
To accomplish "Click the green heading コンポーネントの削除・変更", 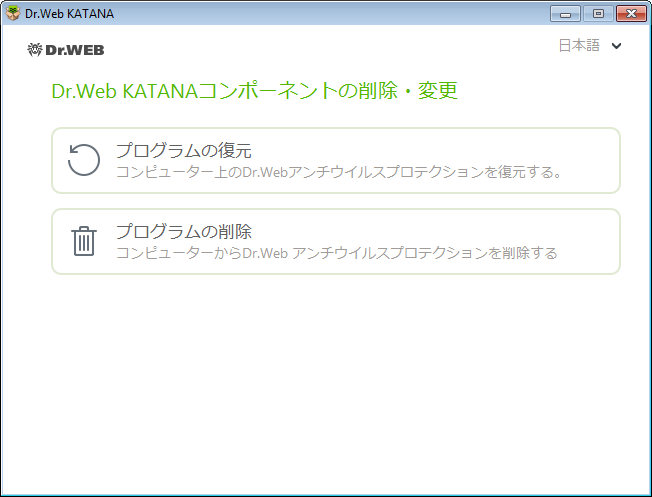I will (254, 91).
